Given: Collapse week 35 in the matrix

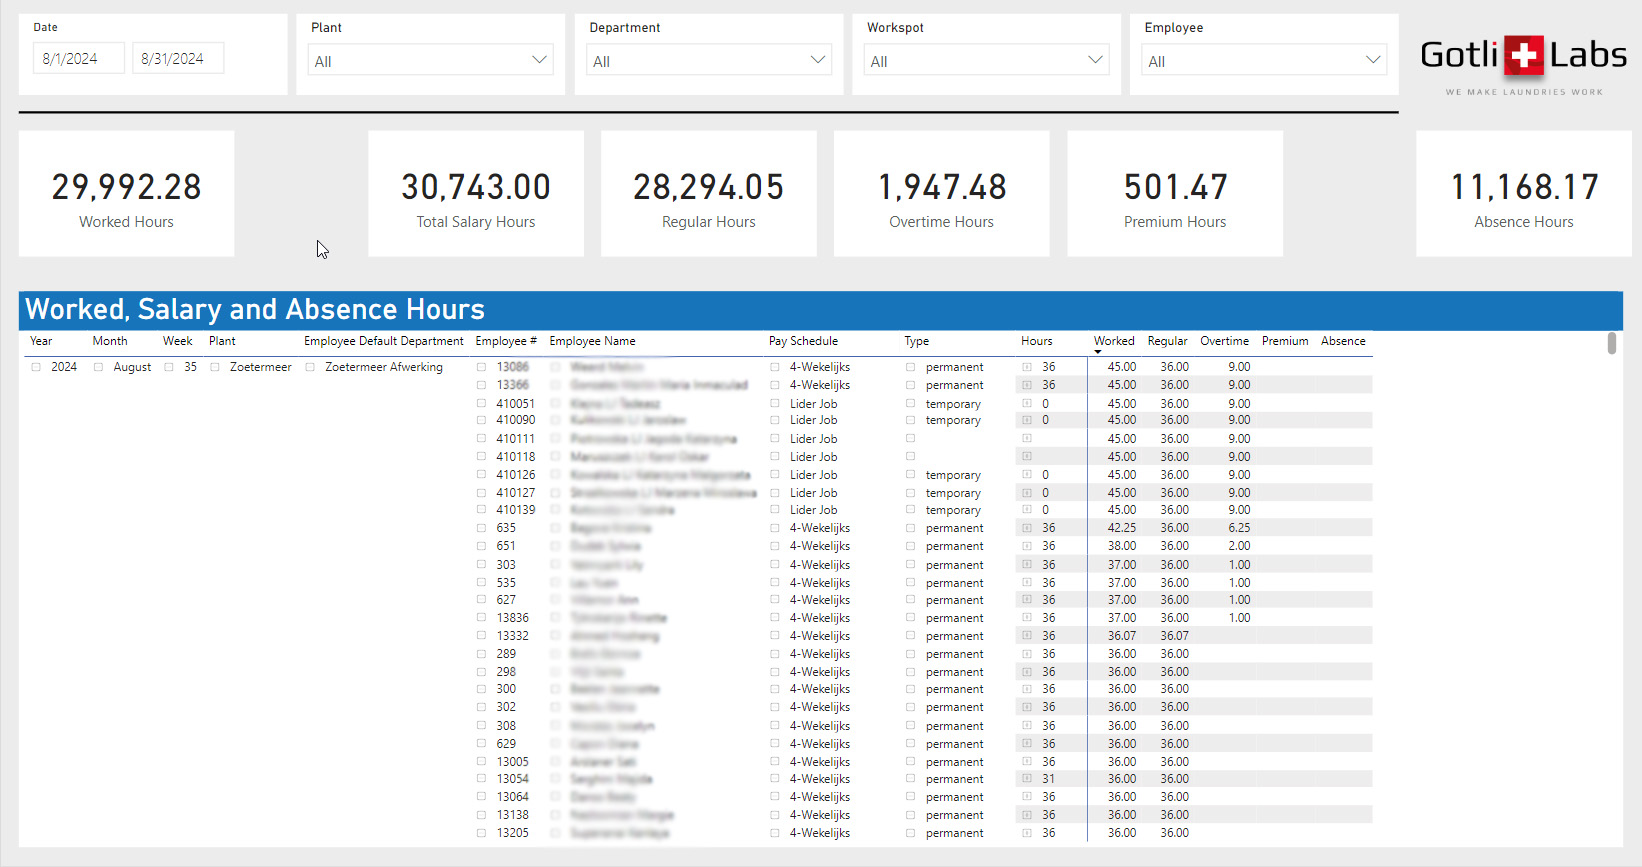Looking at the screenshot, I should click(x=169, y=367).
